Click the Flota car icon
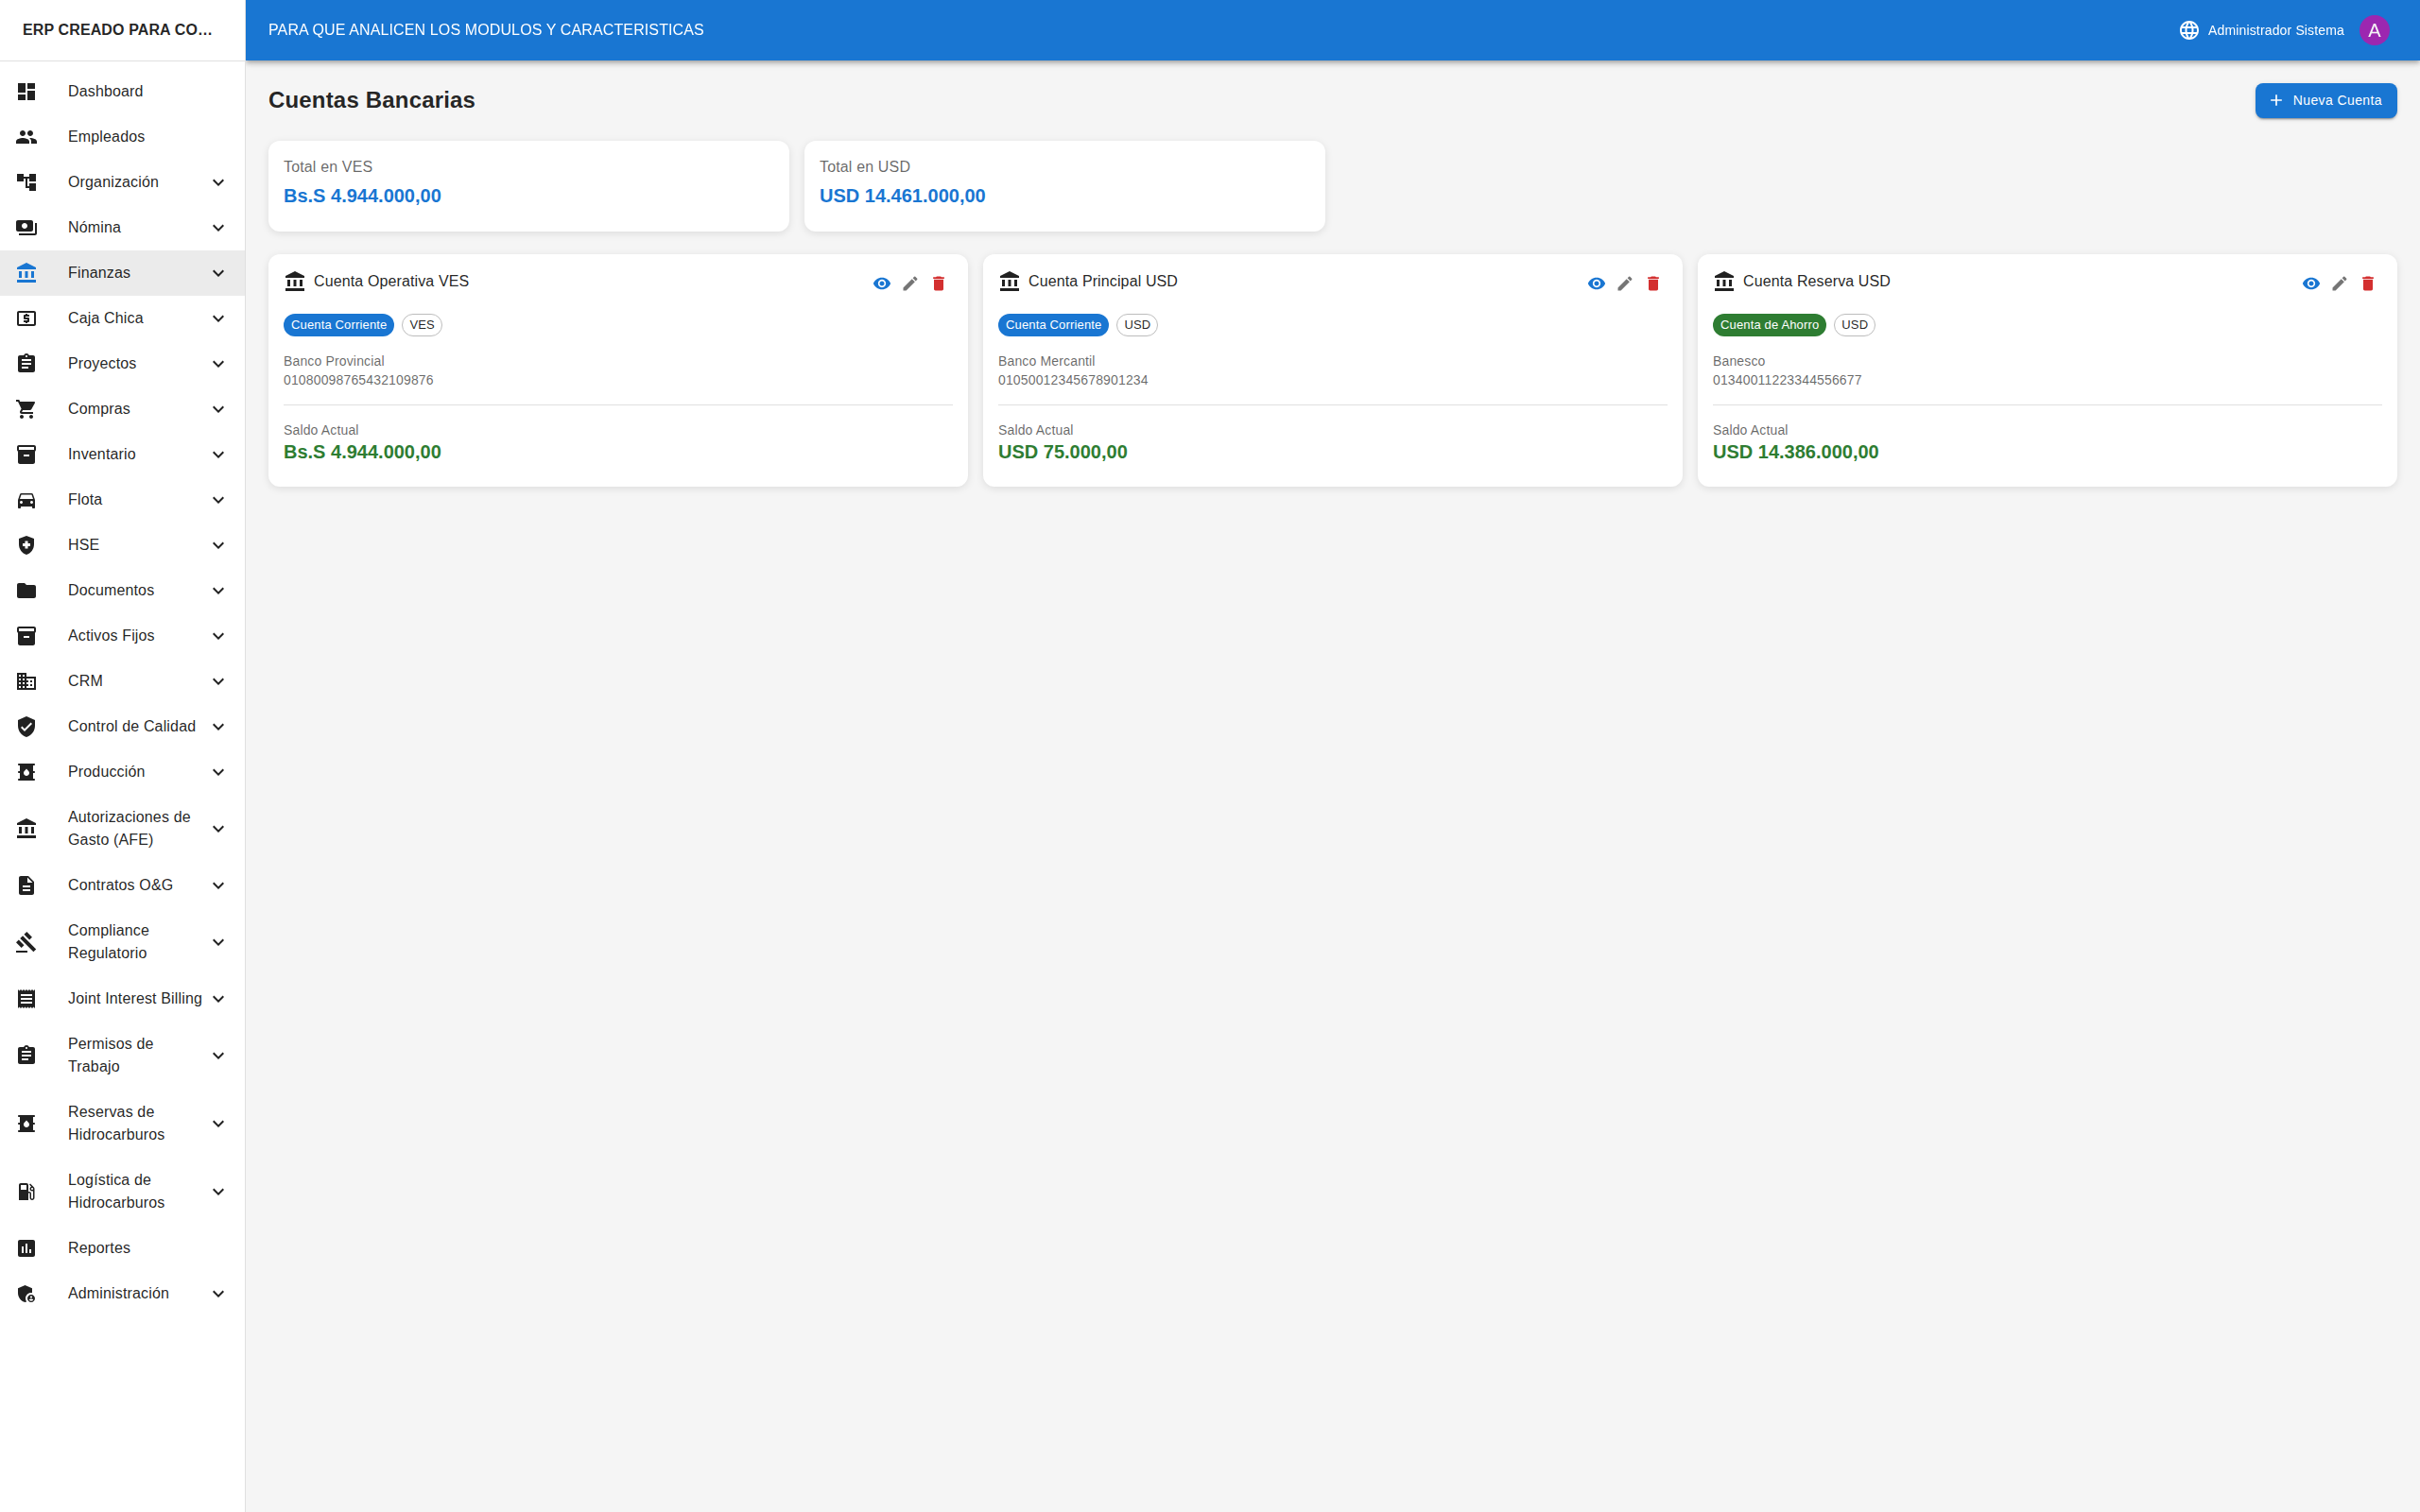The image size is (2420, 1512). pos(27,500)
